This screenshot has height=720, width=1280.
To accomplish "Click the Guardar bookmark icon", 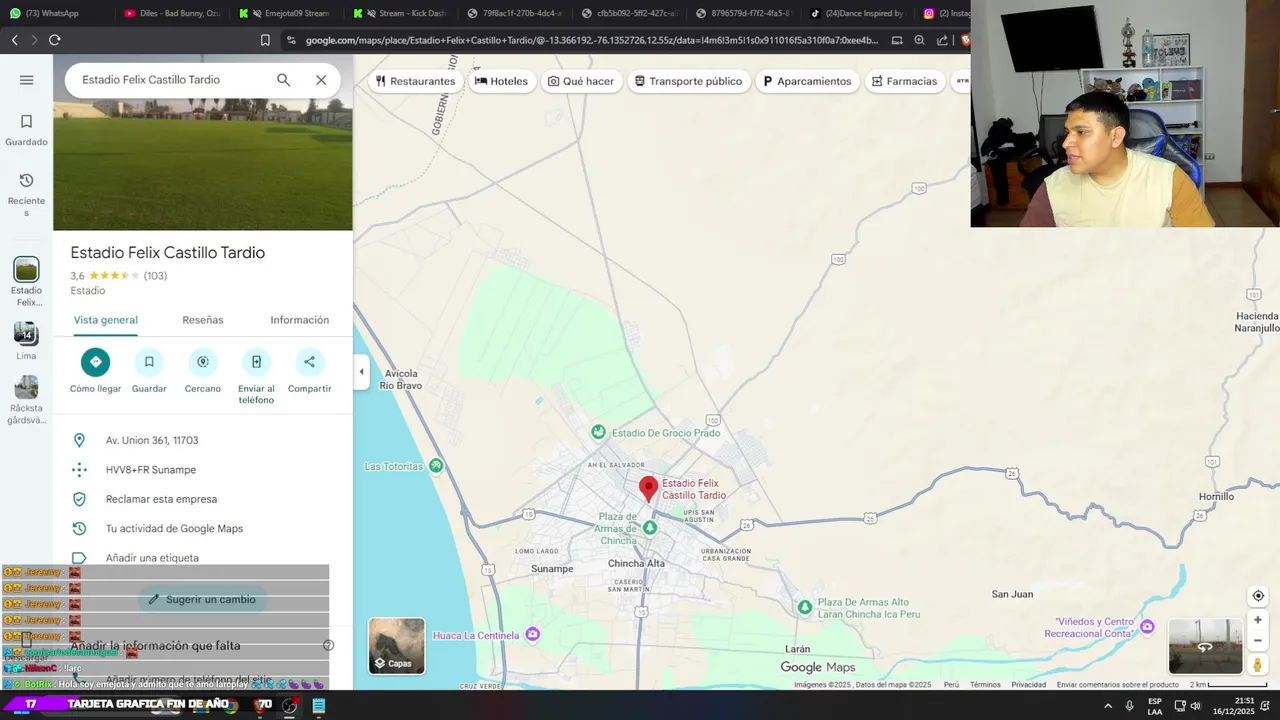I will point(149,362).
